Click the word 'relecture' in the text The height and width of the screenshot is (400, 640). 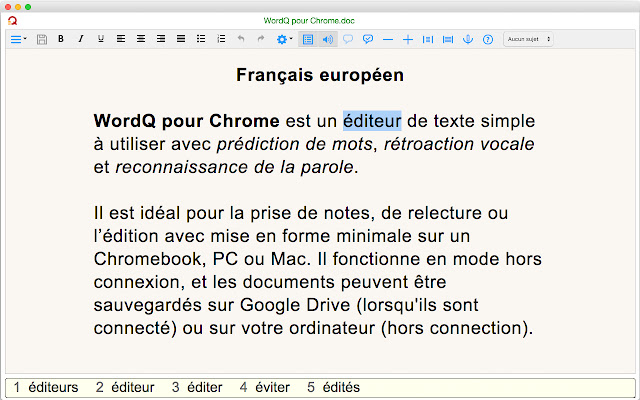444,213
